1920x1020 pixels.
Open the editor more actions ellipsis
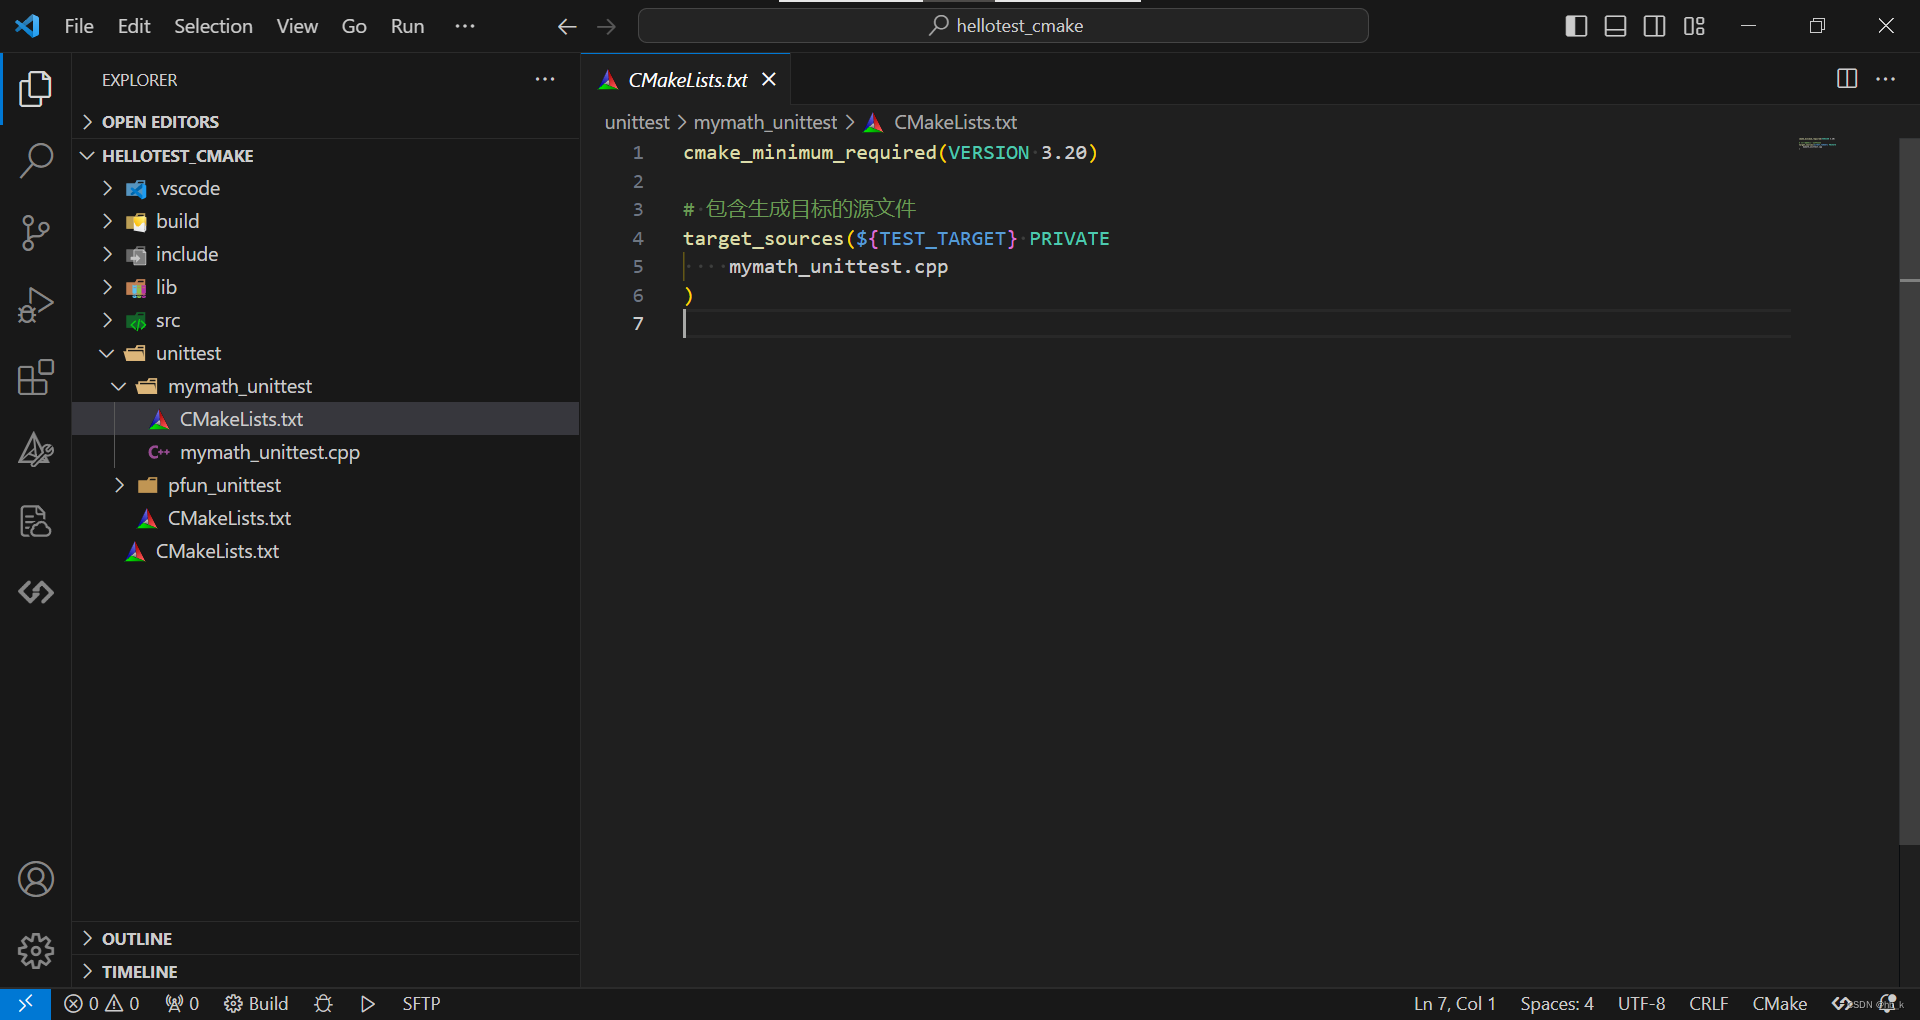point(1886,79)
